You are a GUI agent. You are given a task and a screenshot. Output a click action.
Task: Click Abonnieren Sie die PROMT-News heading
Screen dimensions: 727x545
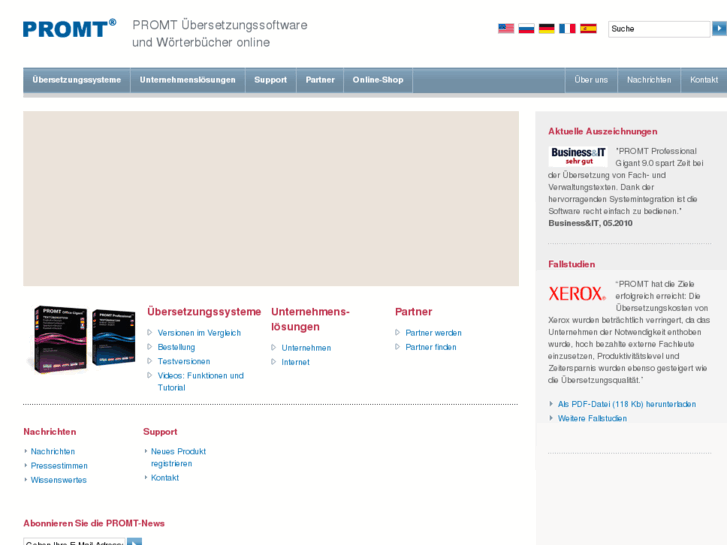(94, 523)
